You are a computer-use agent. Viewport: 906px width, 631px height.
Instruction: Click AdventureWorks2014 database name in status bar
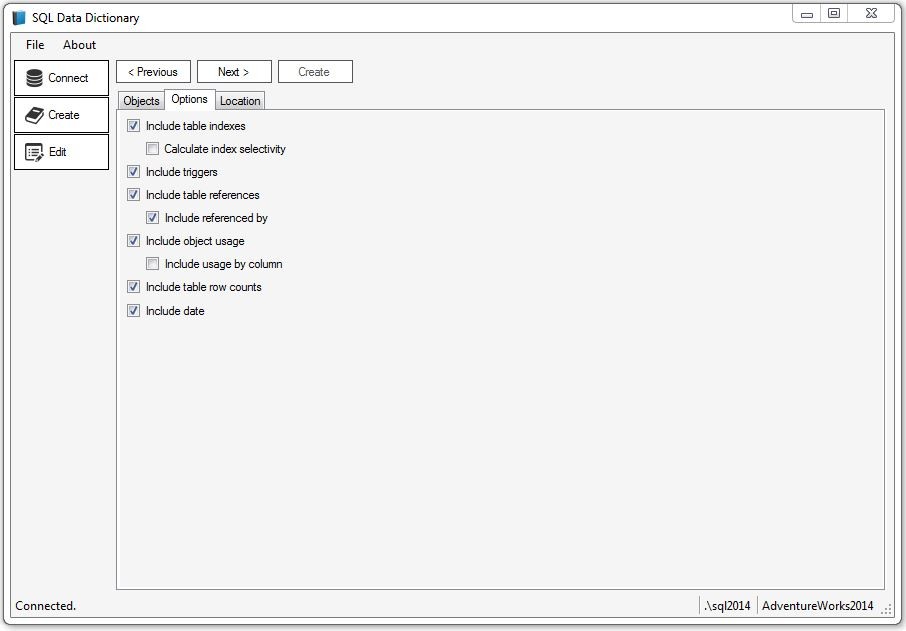pyautogui.click(x=817, y=606)
